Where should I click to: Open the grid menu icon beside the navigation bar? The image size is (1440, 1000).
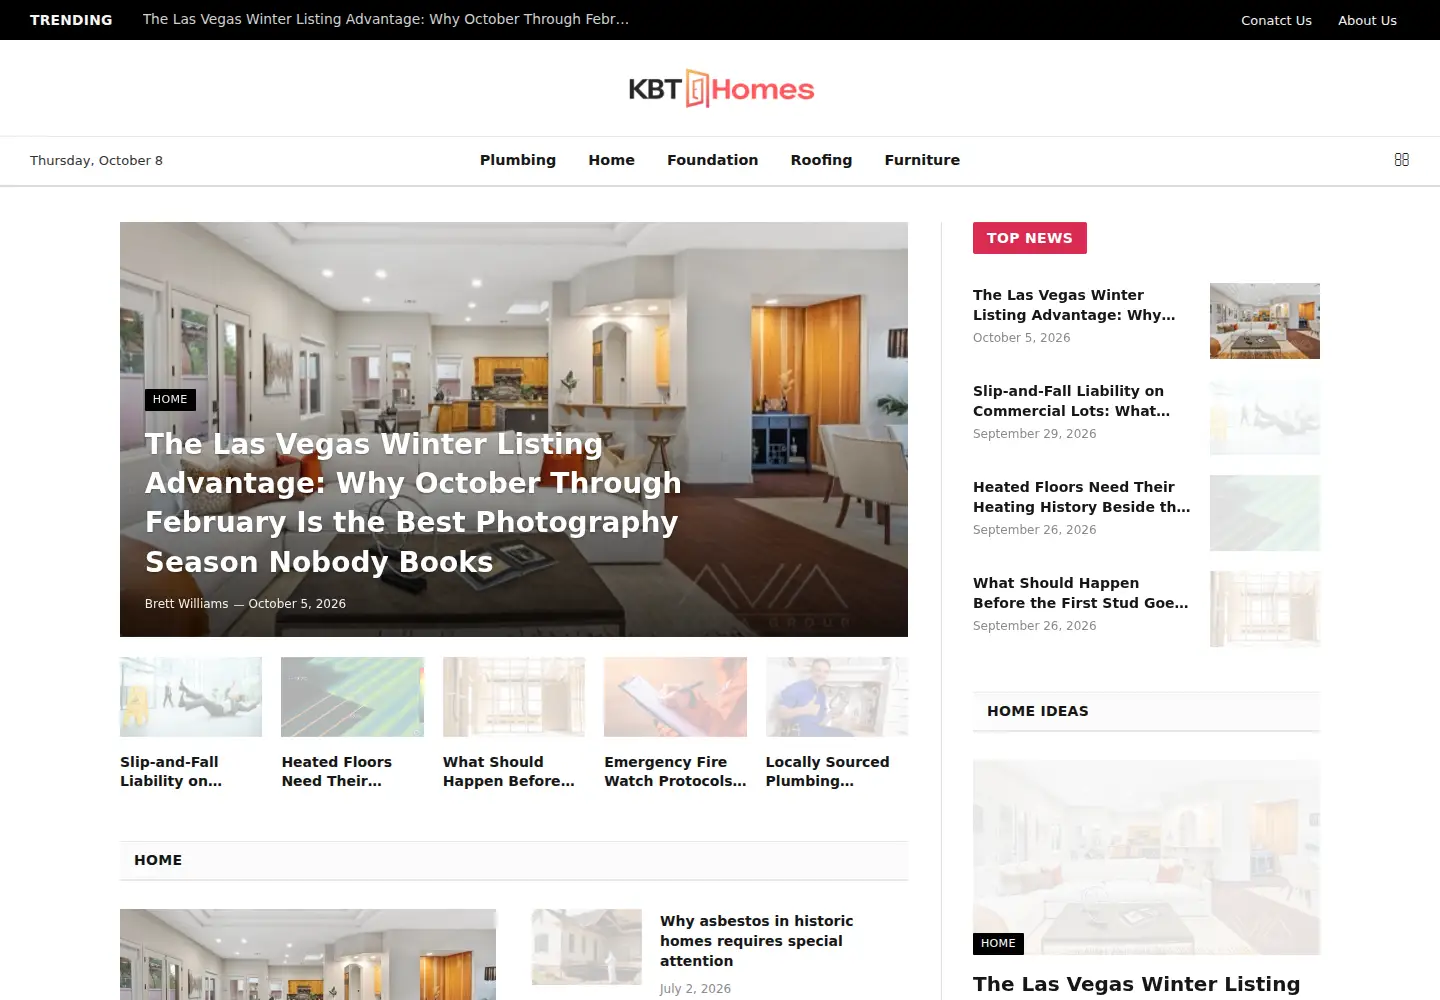tap(1401, 160)
